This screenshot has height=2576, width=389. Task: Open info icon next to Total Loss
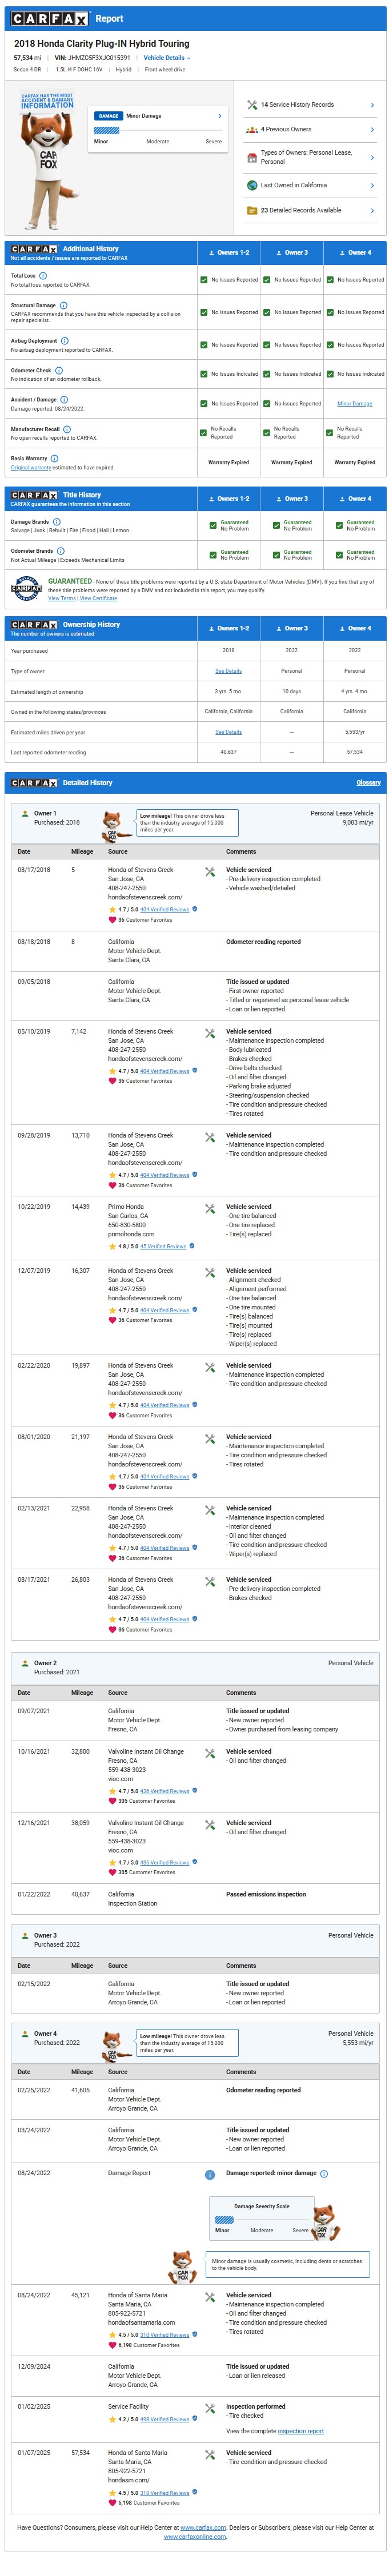coord(43,275)
